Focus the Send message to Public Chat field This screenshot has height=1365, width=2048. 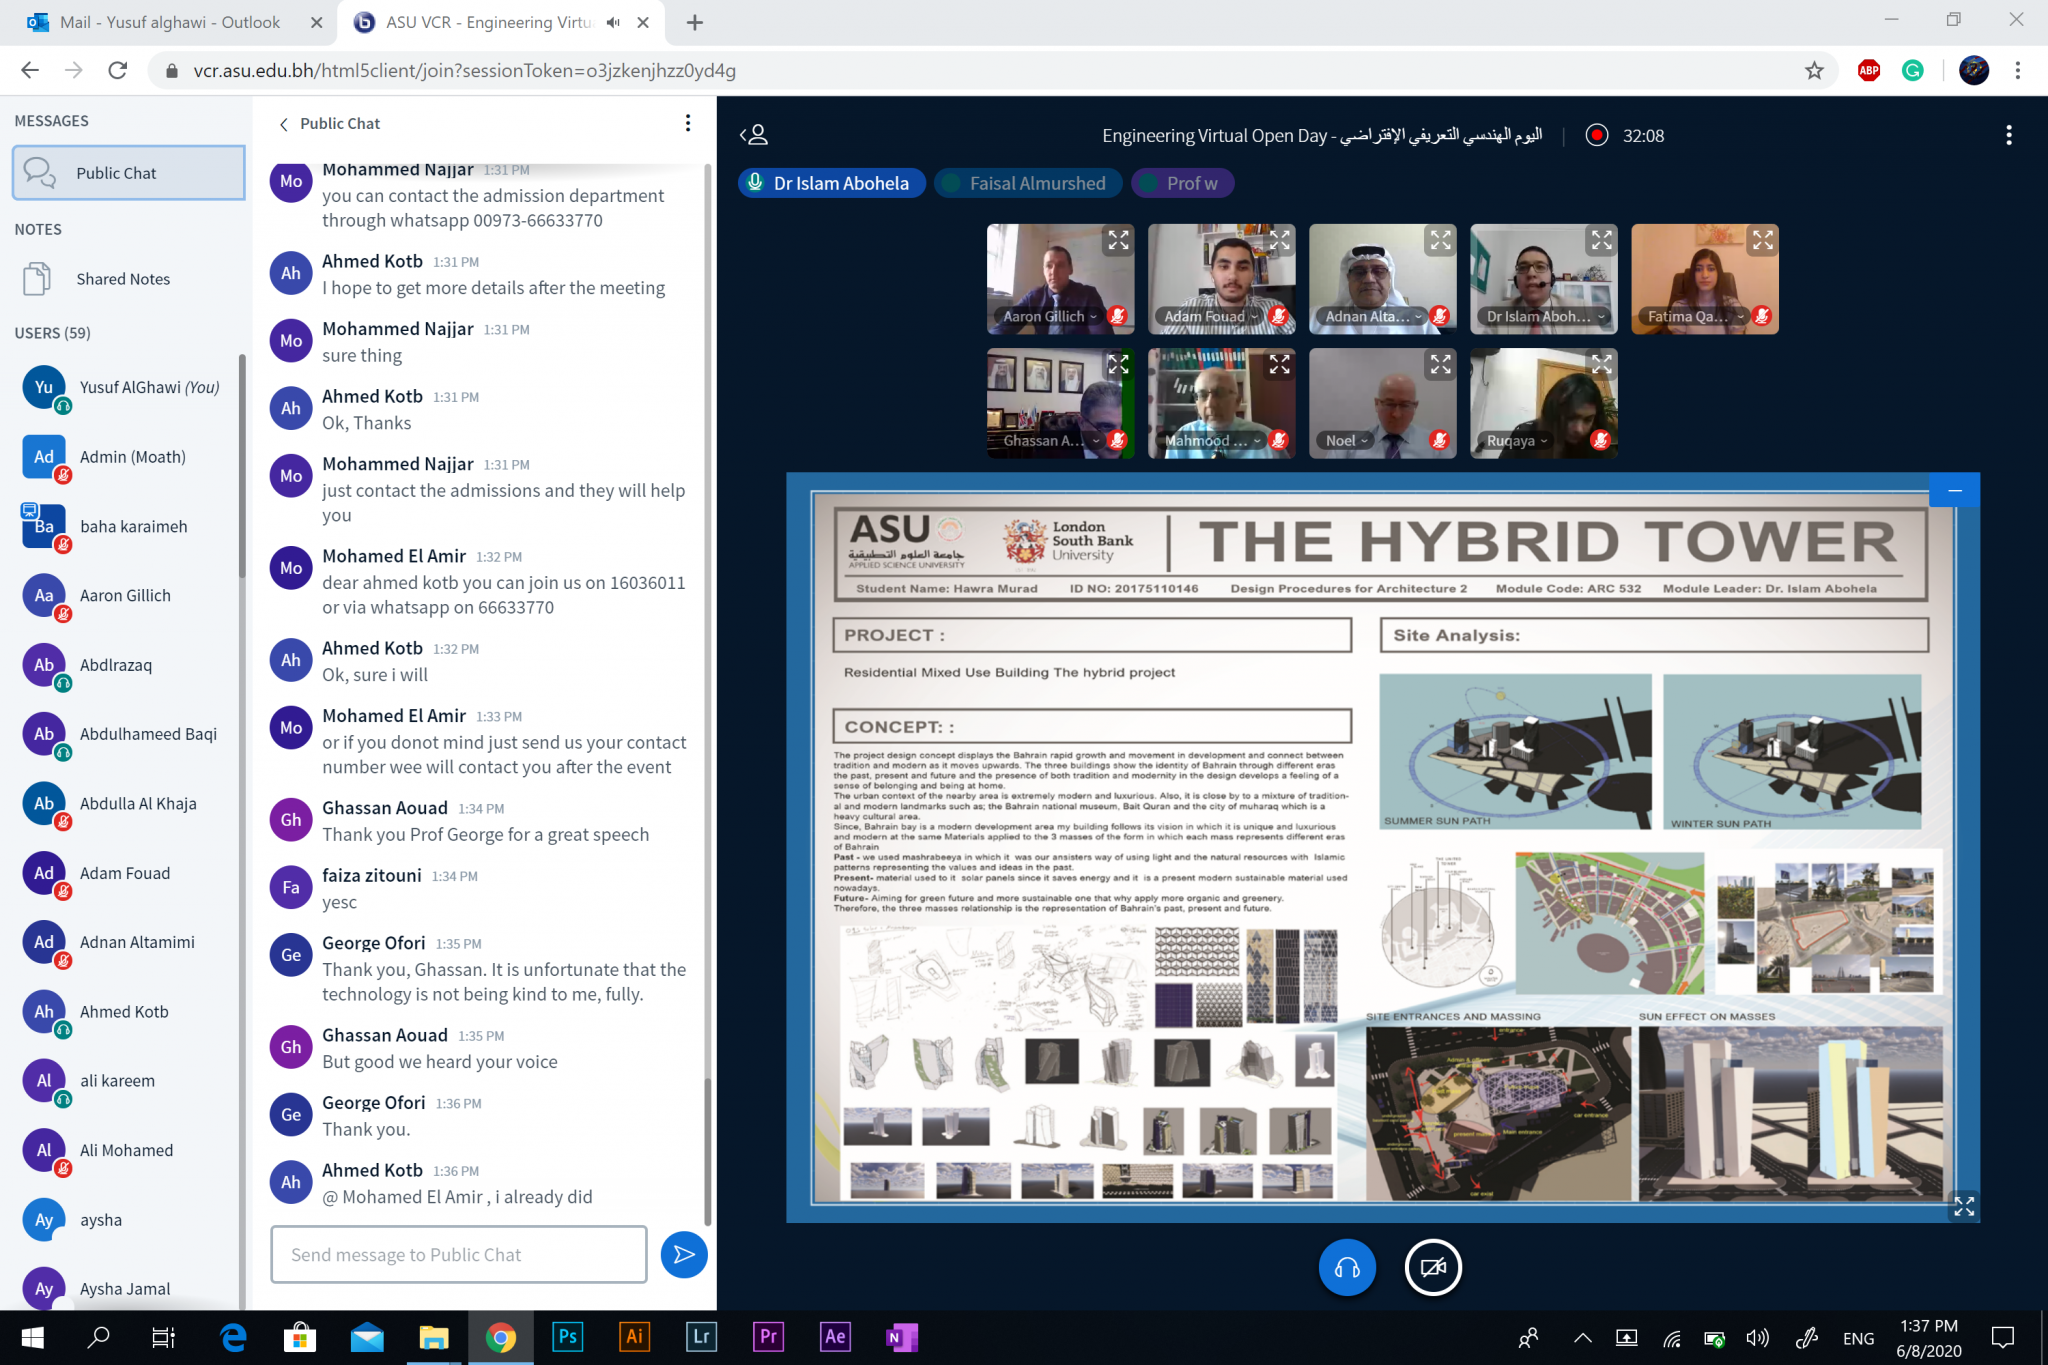459,1254
